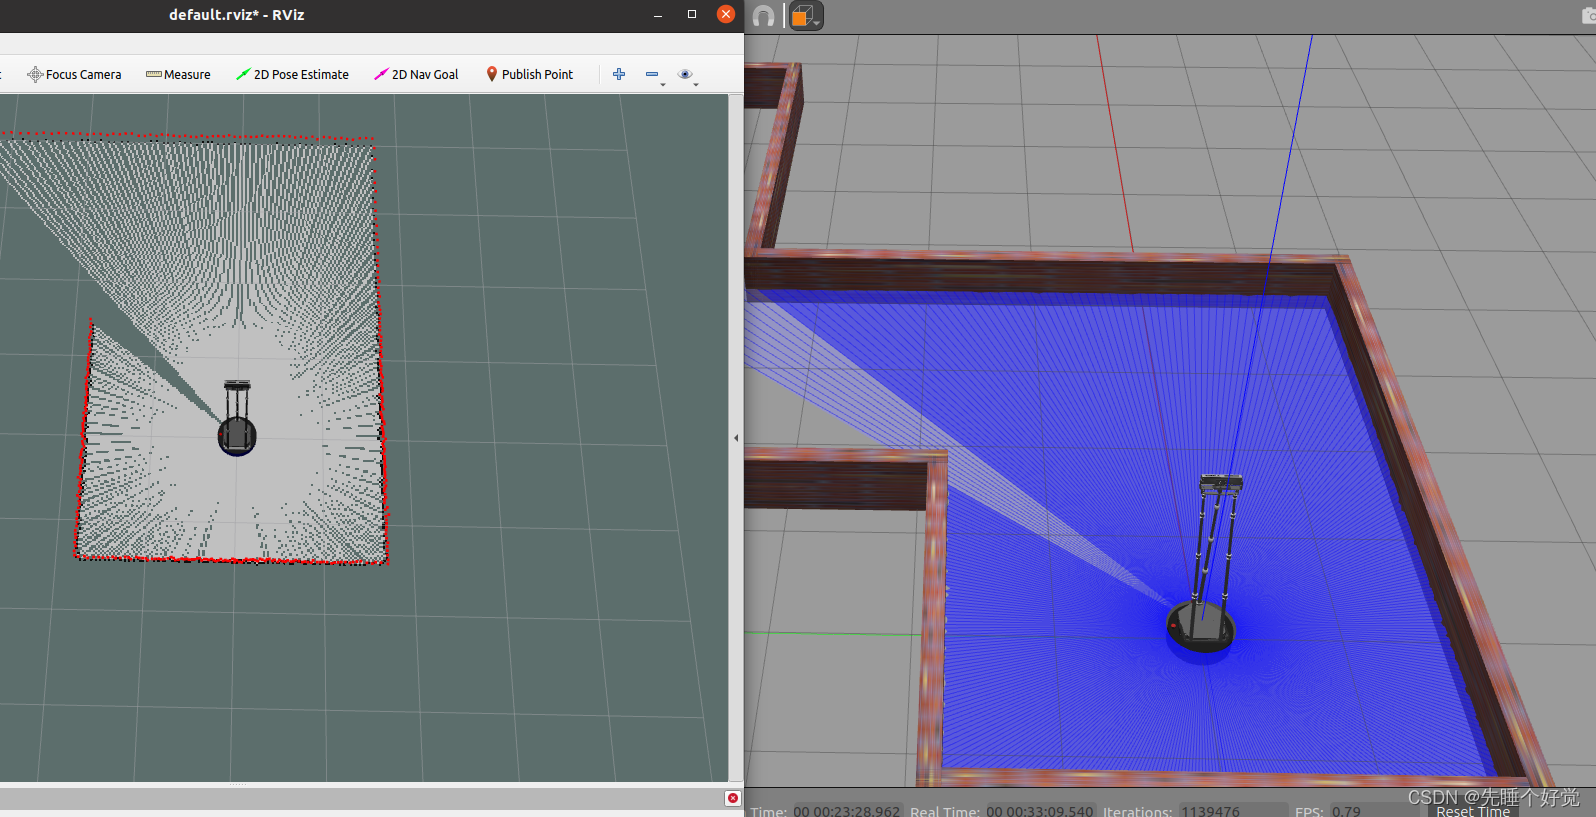Click the FPS value in Gazebo's status bar
The height and width of the screenshot is (817, 1596).
point(1346,811)
